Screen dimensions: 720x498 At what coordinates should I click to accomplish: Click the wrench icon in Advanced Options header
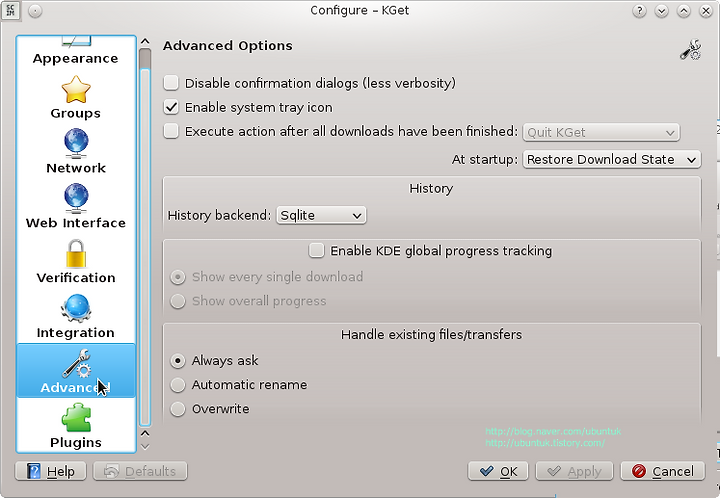pyautogui.click(x=690, y=50)
